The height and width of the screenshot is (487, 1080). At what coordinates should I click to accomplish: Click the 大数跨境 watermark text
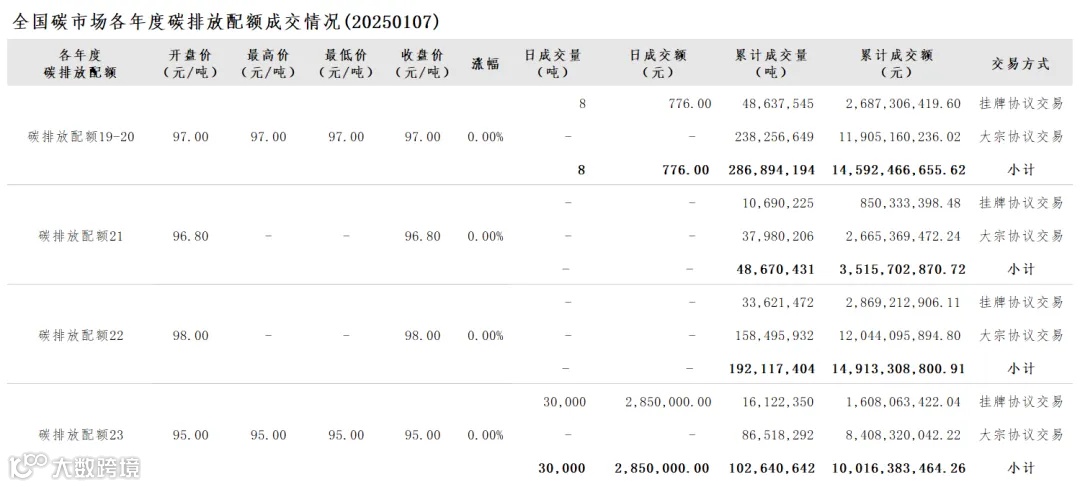coord(96,468)
